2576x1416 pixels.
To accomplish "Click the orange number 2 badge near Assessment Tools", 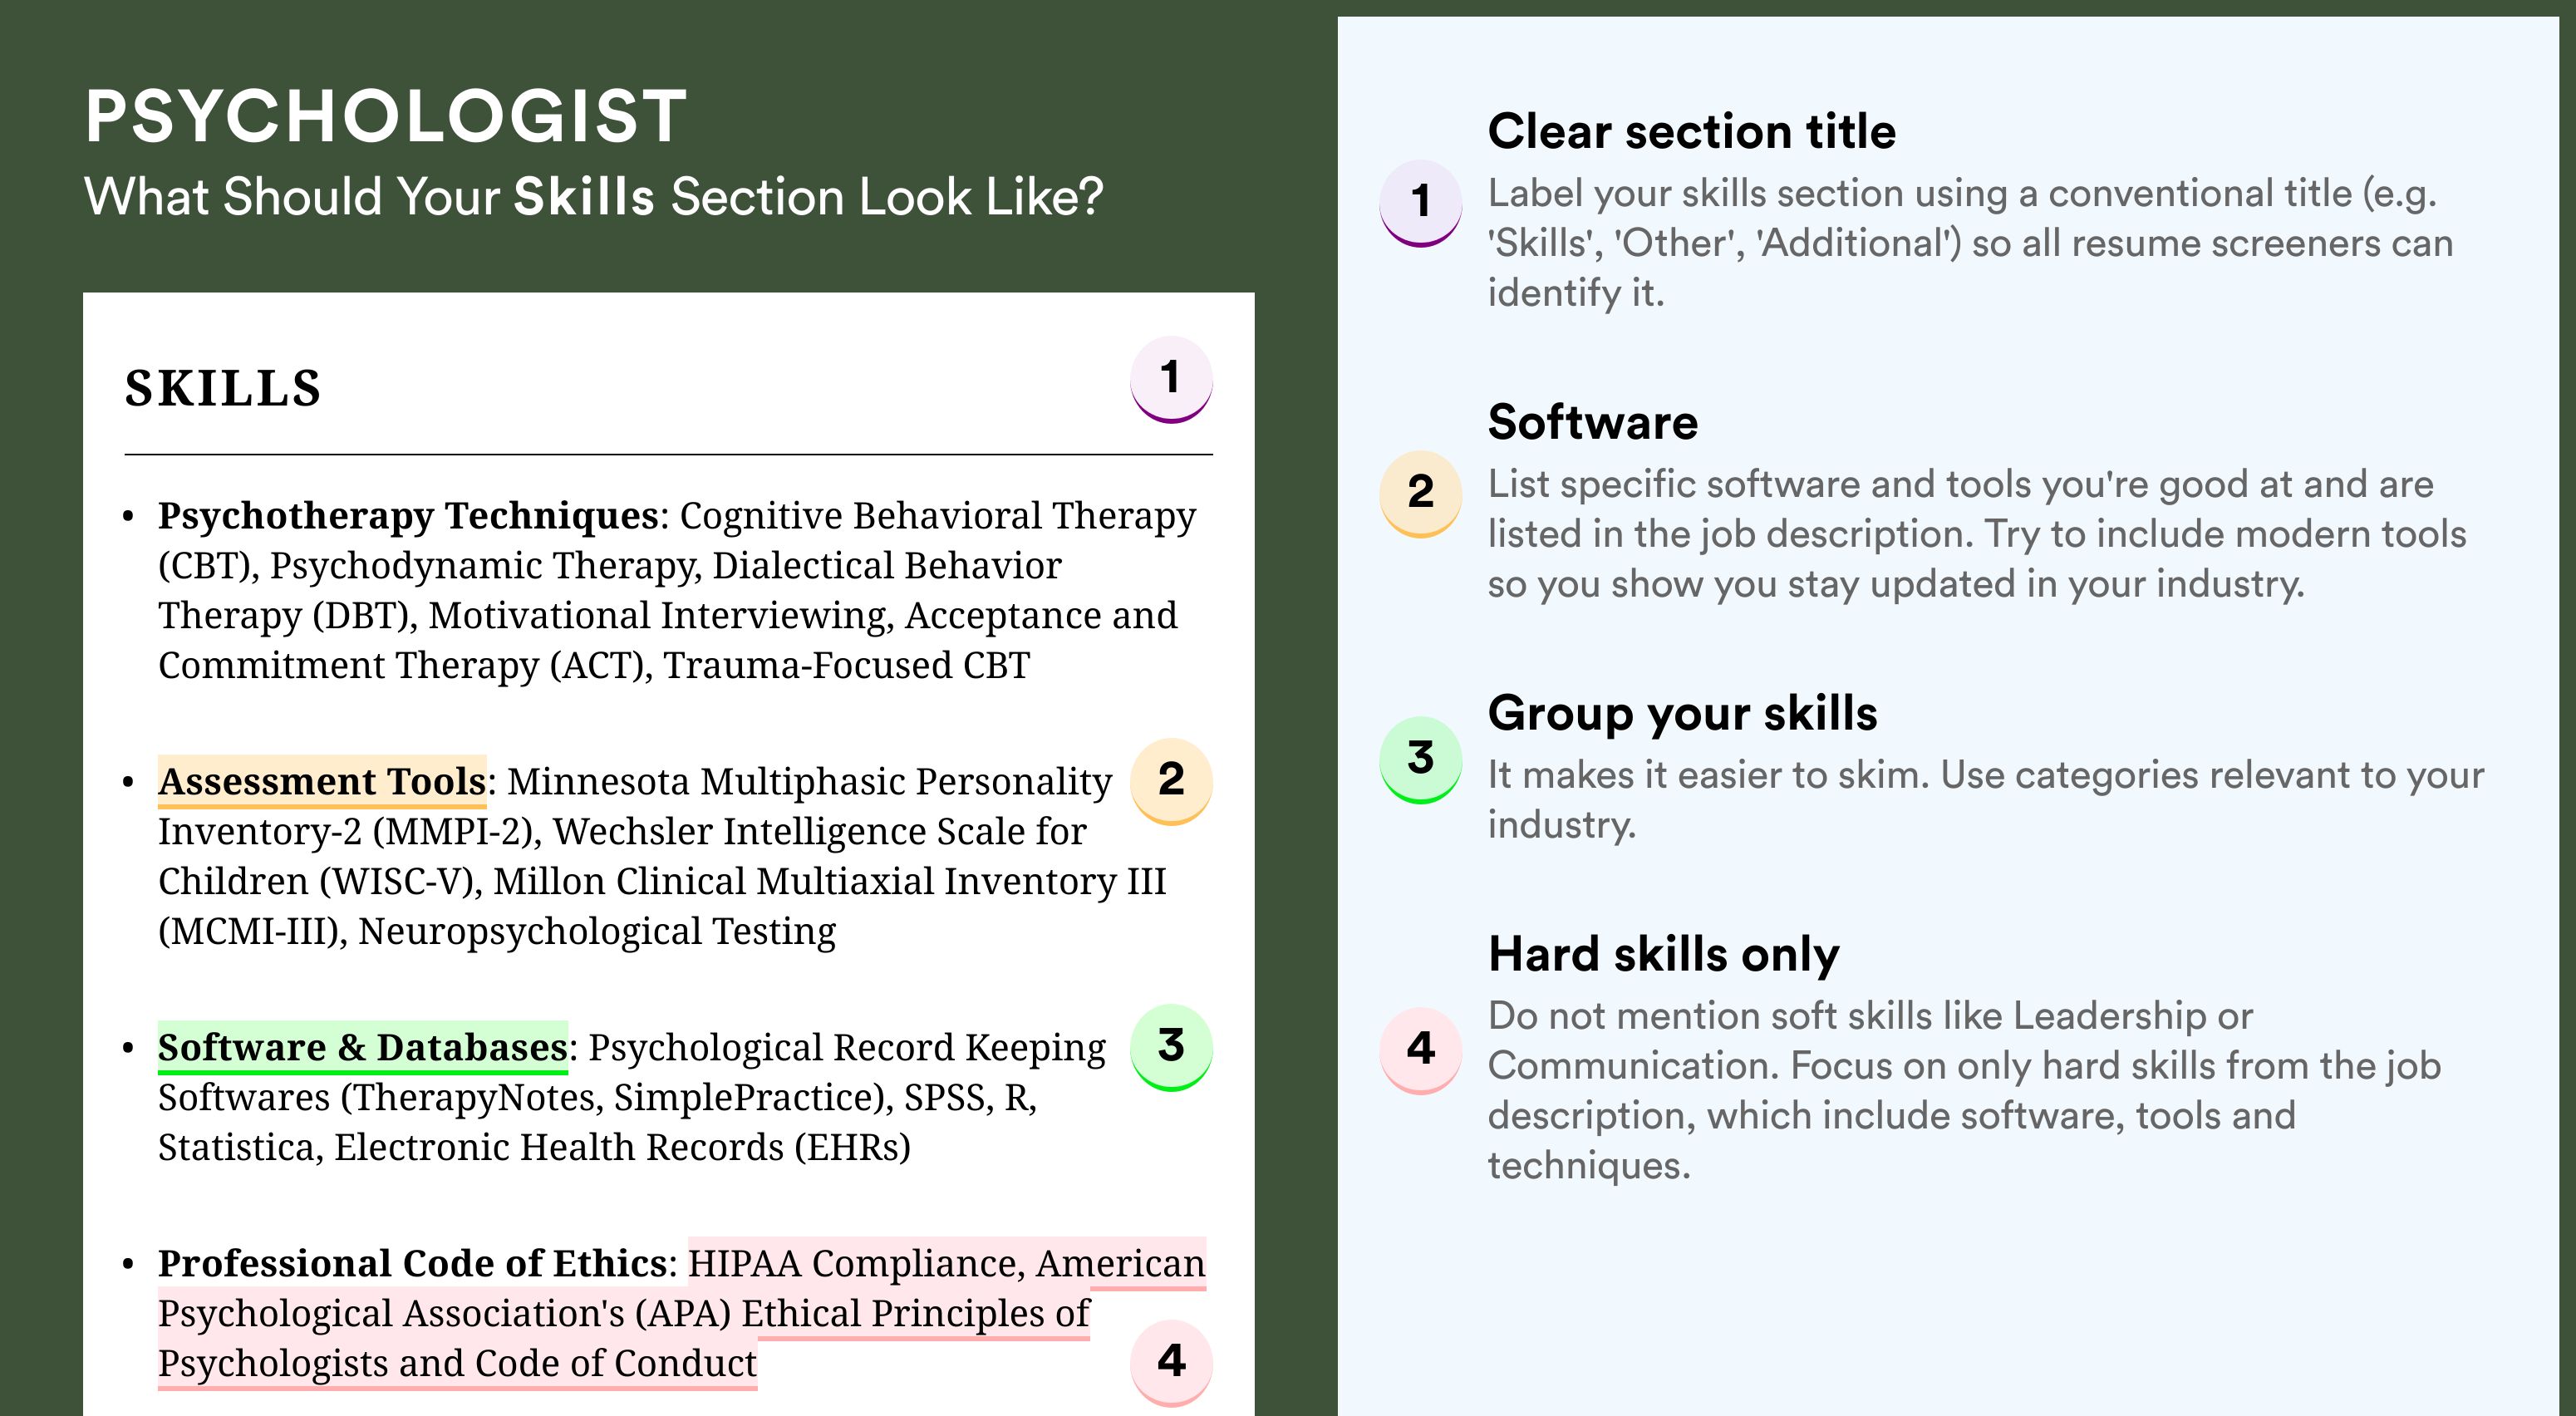I will pos(1171,781).
